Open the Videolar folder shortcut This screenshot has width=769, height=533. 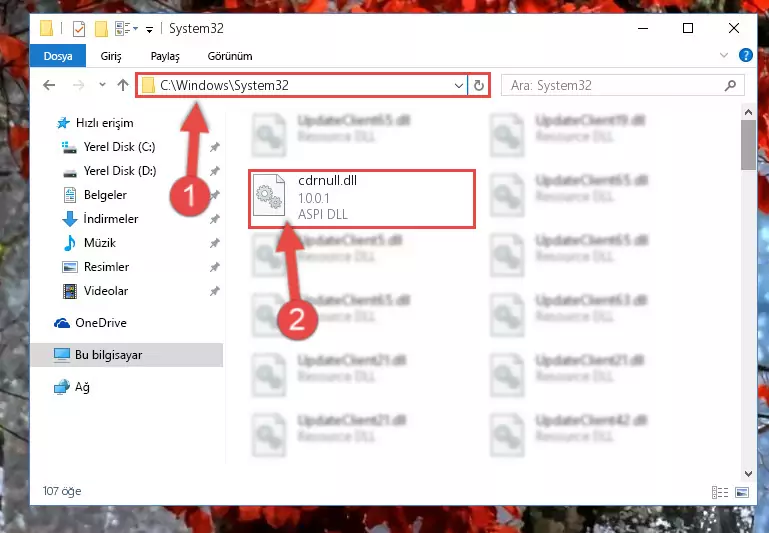pos(106,291)
